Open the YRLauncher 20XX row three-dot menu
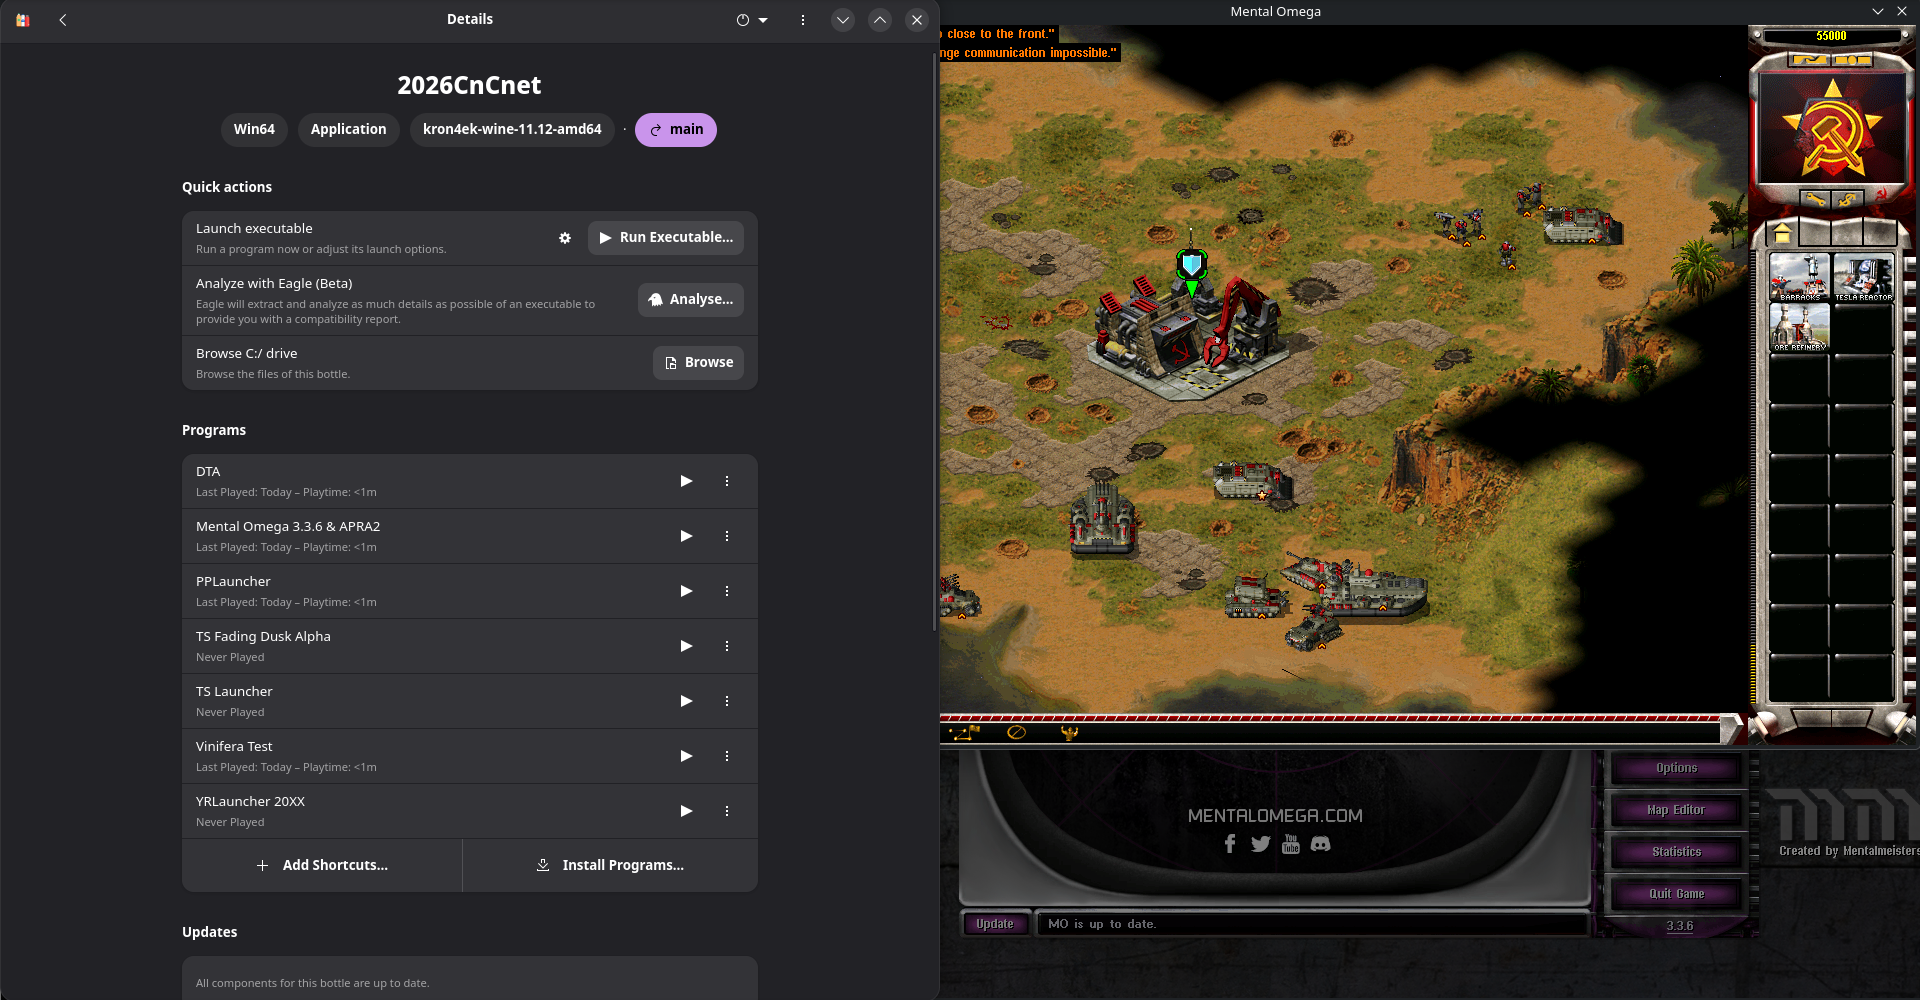 727,811
